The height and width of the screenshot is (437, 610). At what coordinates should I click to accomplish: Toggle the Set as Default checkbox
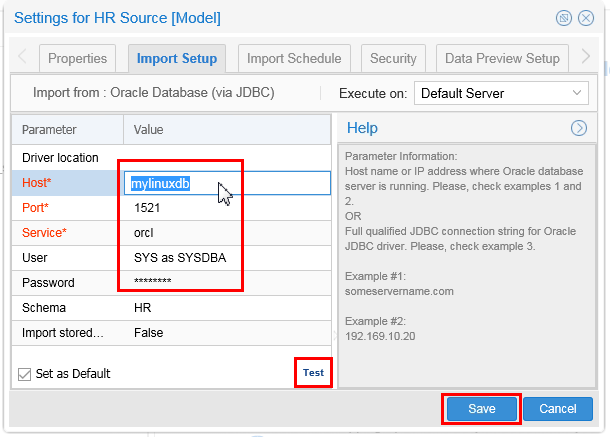click(x=25, y=374)
